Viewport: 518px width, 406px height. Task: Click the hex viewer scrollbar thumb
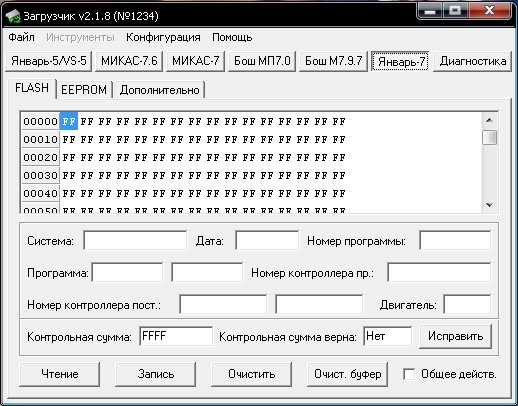coord(489,137)
